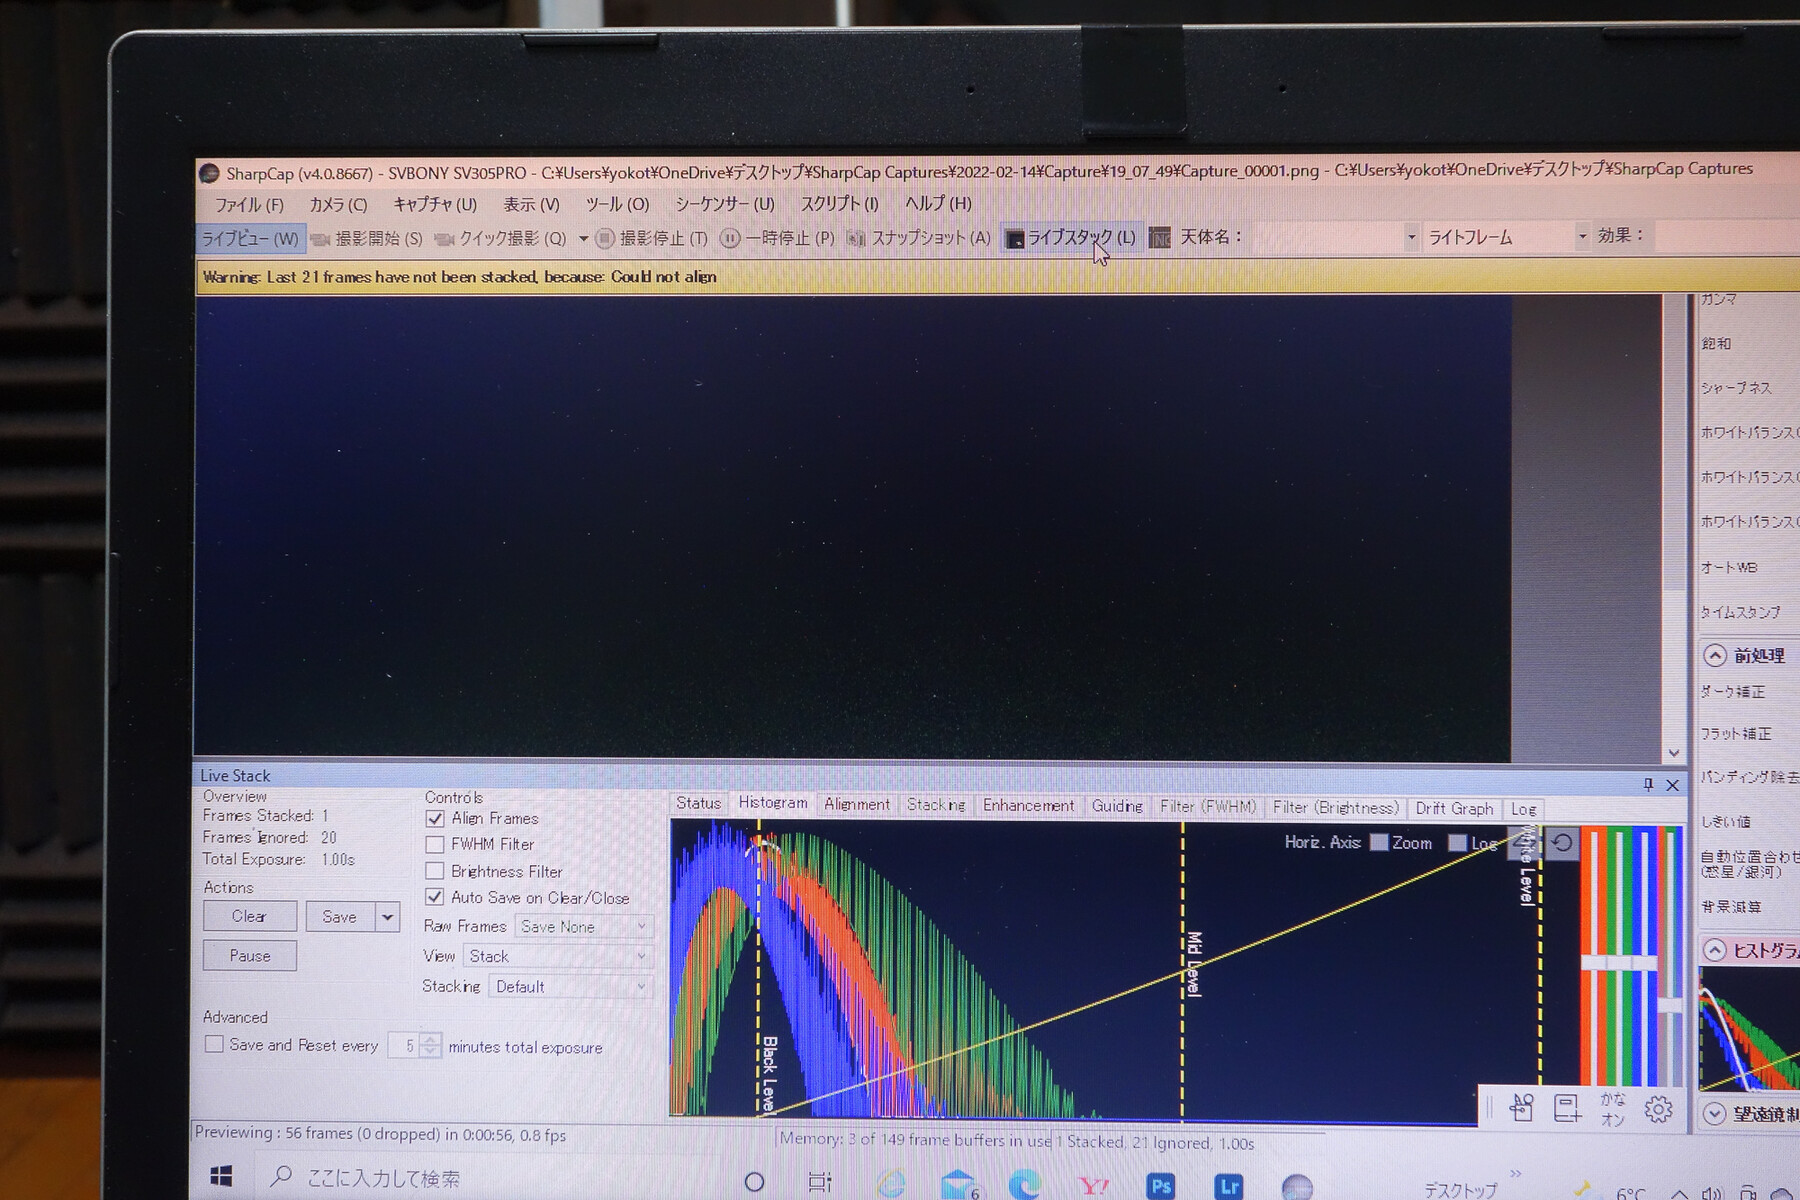Enable Save and Reset every checkbox
The width and height of the screenshot is (1800, 1200).
[214, 1044]
